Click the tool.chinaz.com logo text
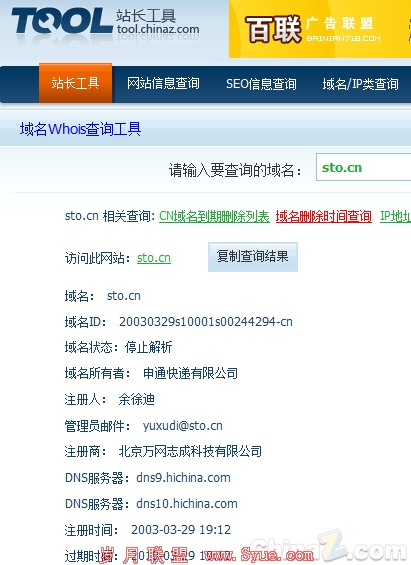411x565 pixels. [x=158, y=29]
